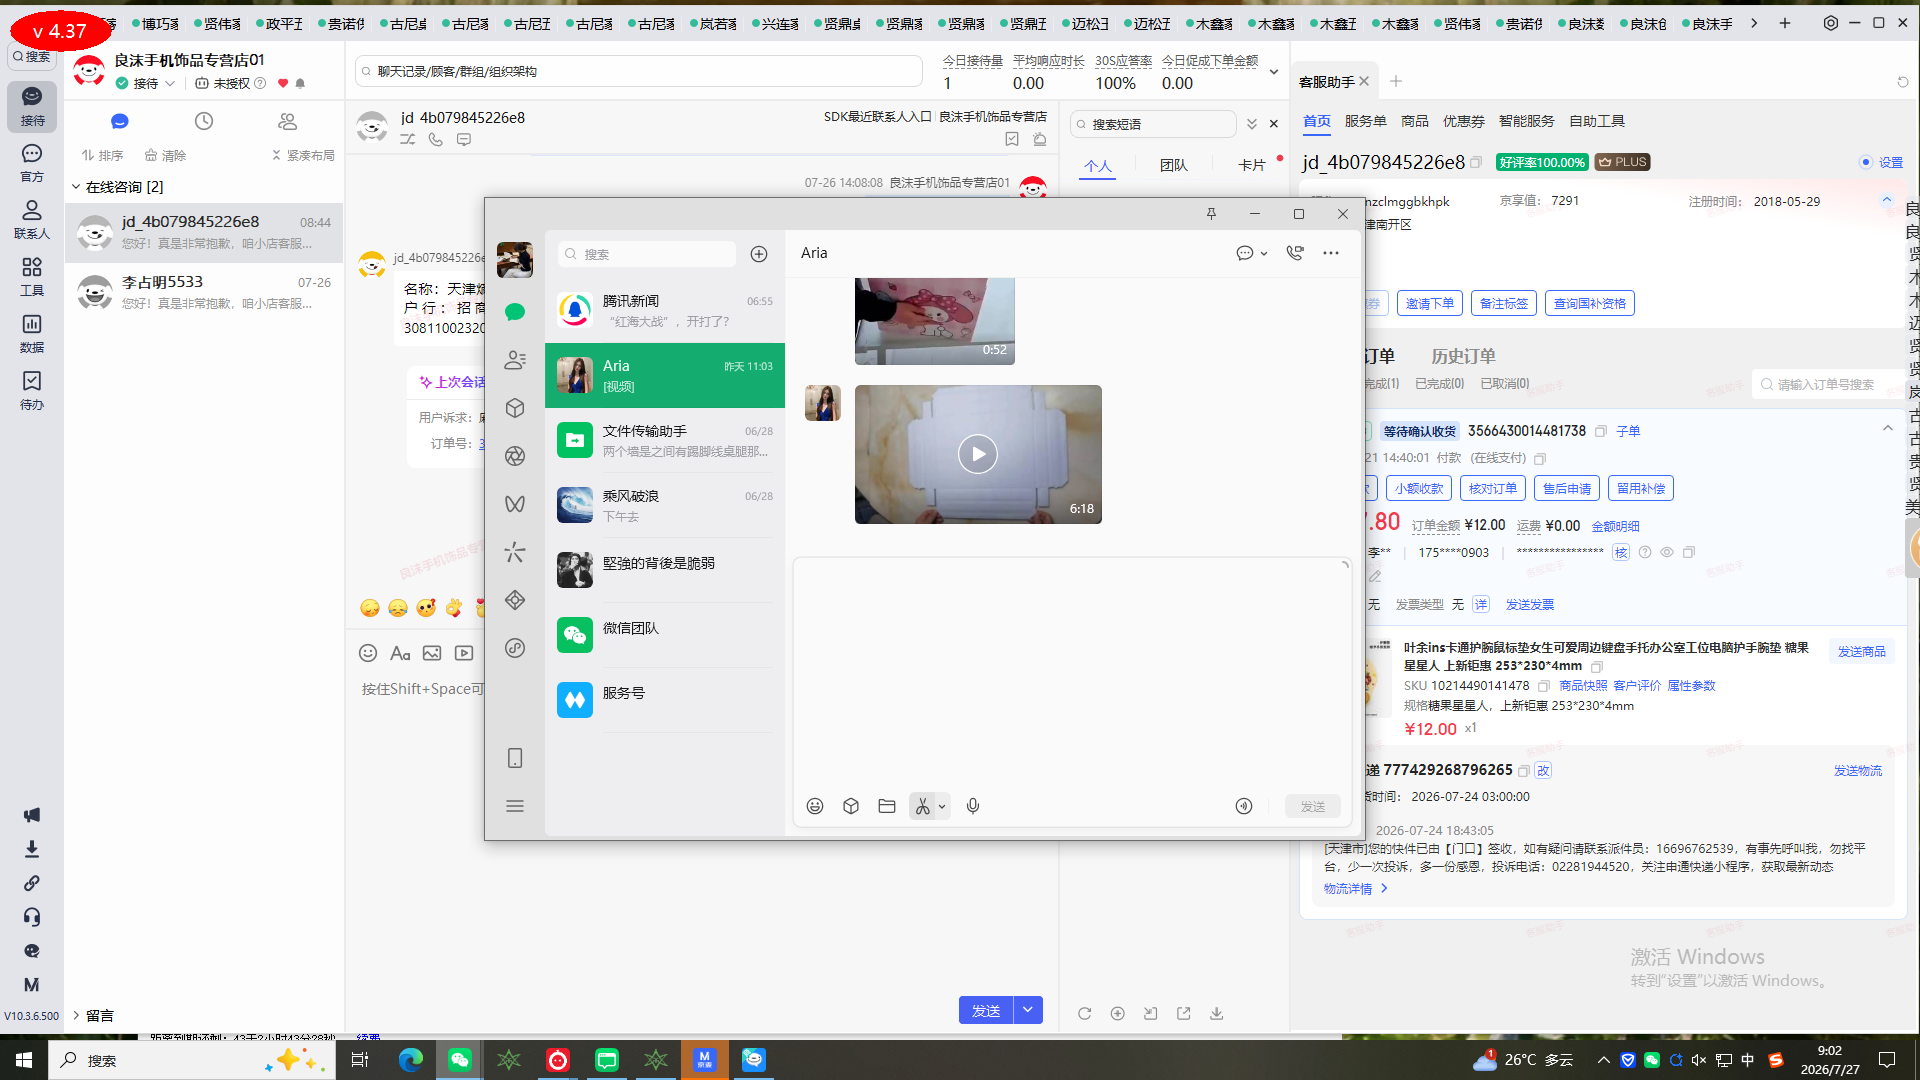Screen dimensions: 1920x1080
Task: Click the 核对订单 button
Action: coord(1493,488)
